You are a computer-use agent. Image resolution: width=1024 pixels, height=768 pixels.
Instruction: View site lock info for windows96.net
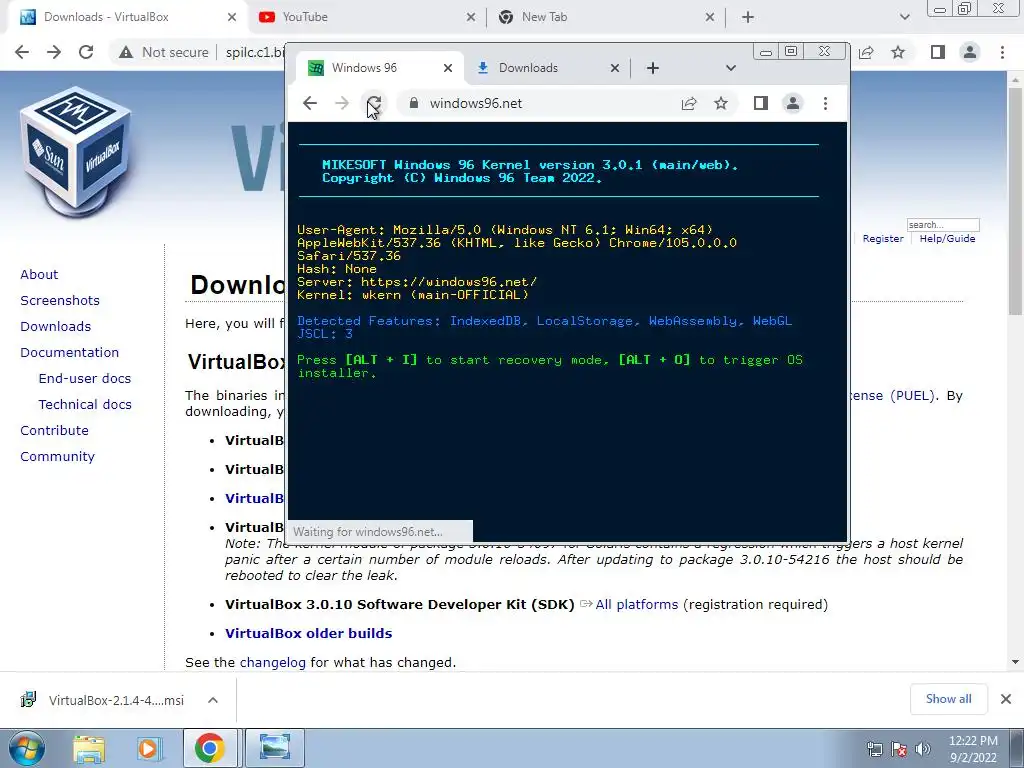click(x=413, y=103)
